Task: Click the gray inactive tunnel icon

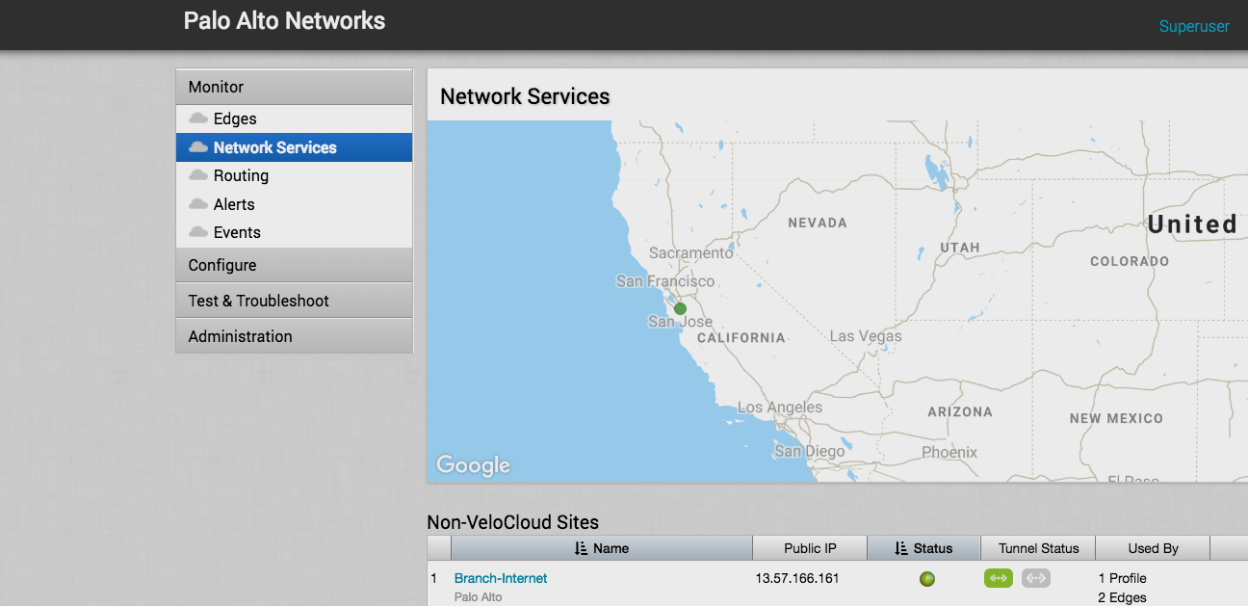Action: coord(1036,578)
